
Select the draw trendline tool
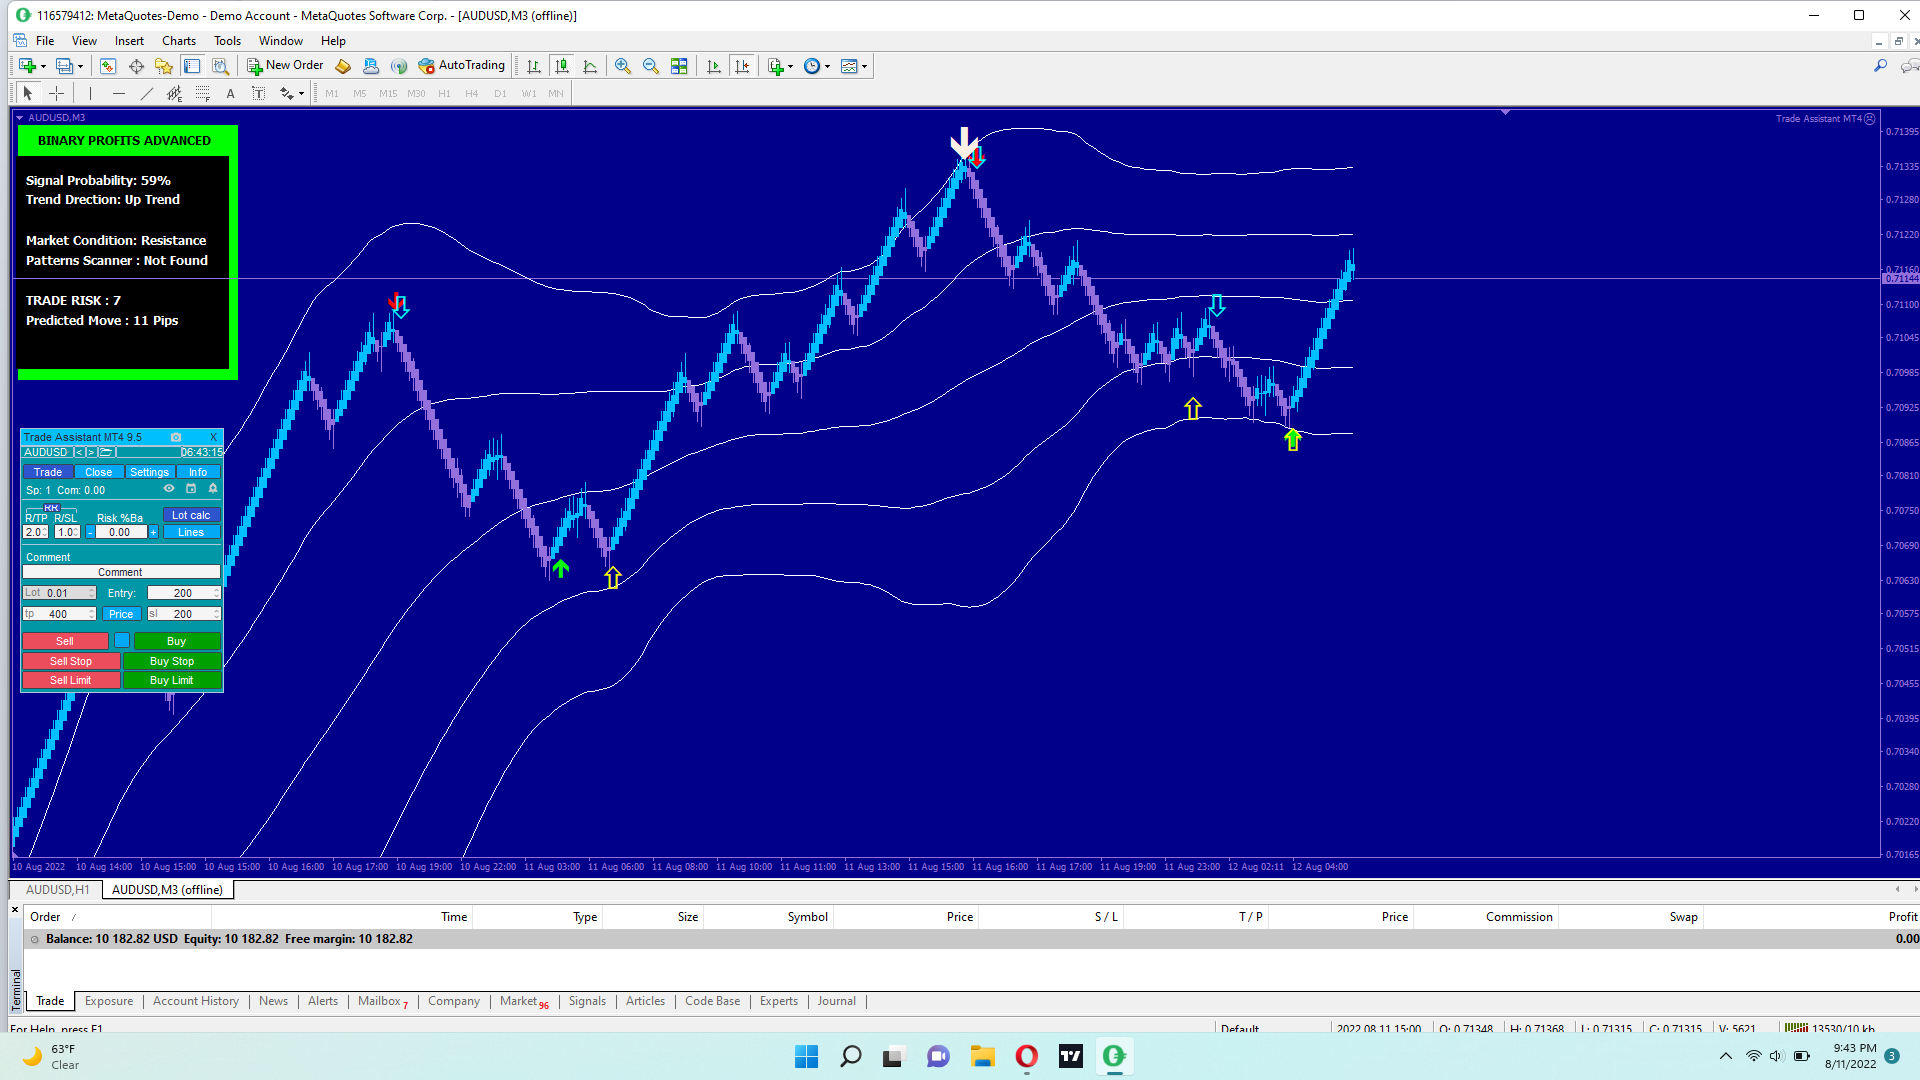coord(147,93)
